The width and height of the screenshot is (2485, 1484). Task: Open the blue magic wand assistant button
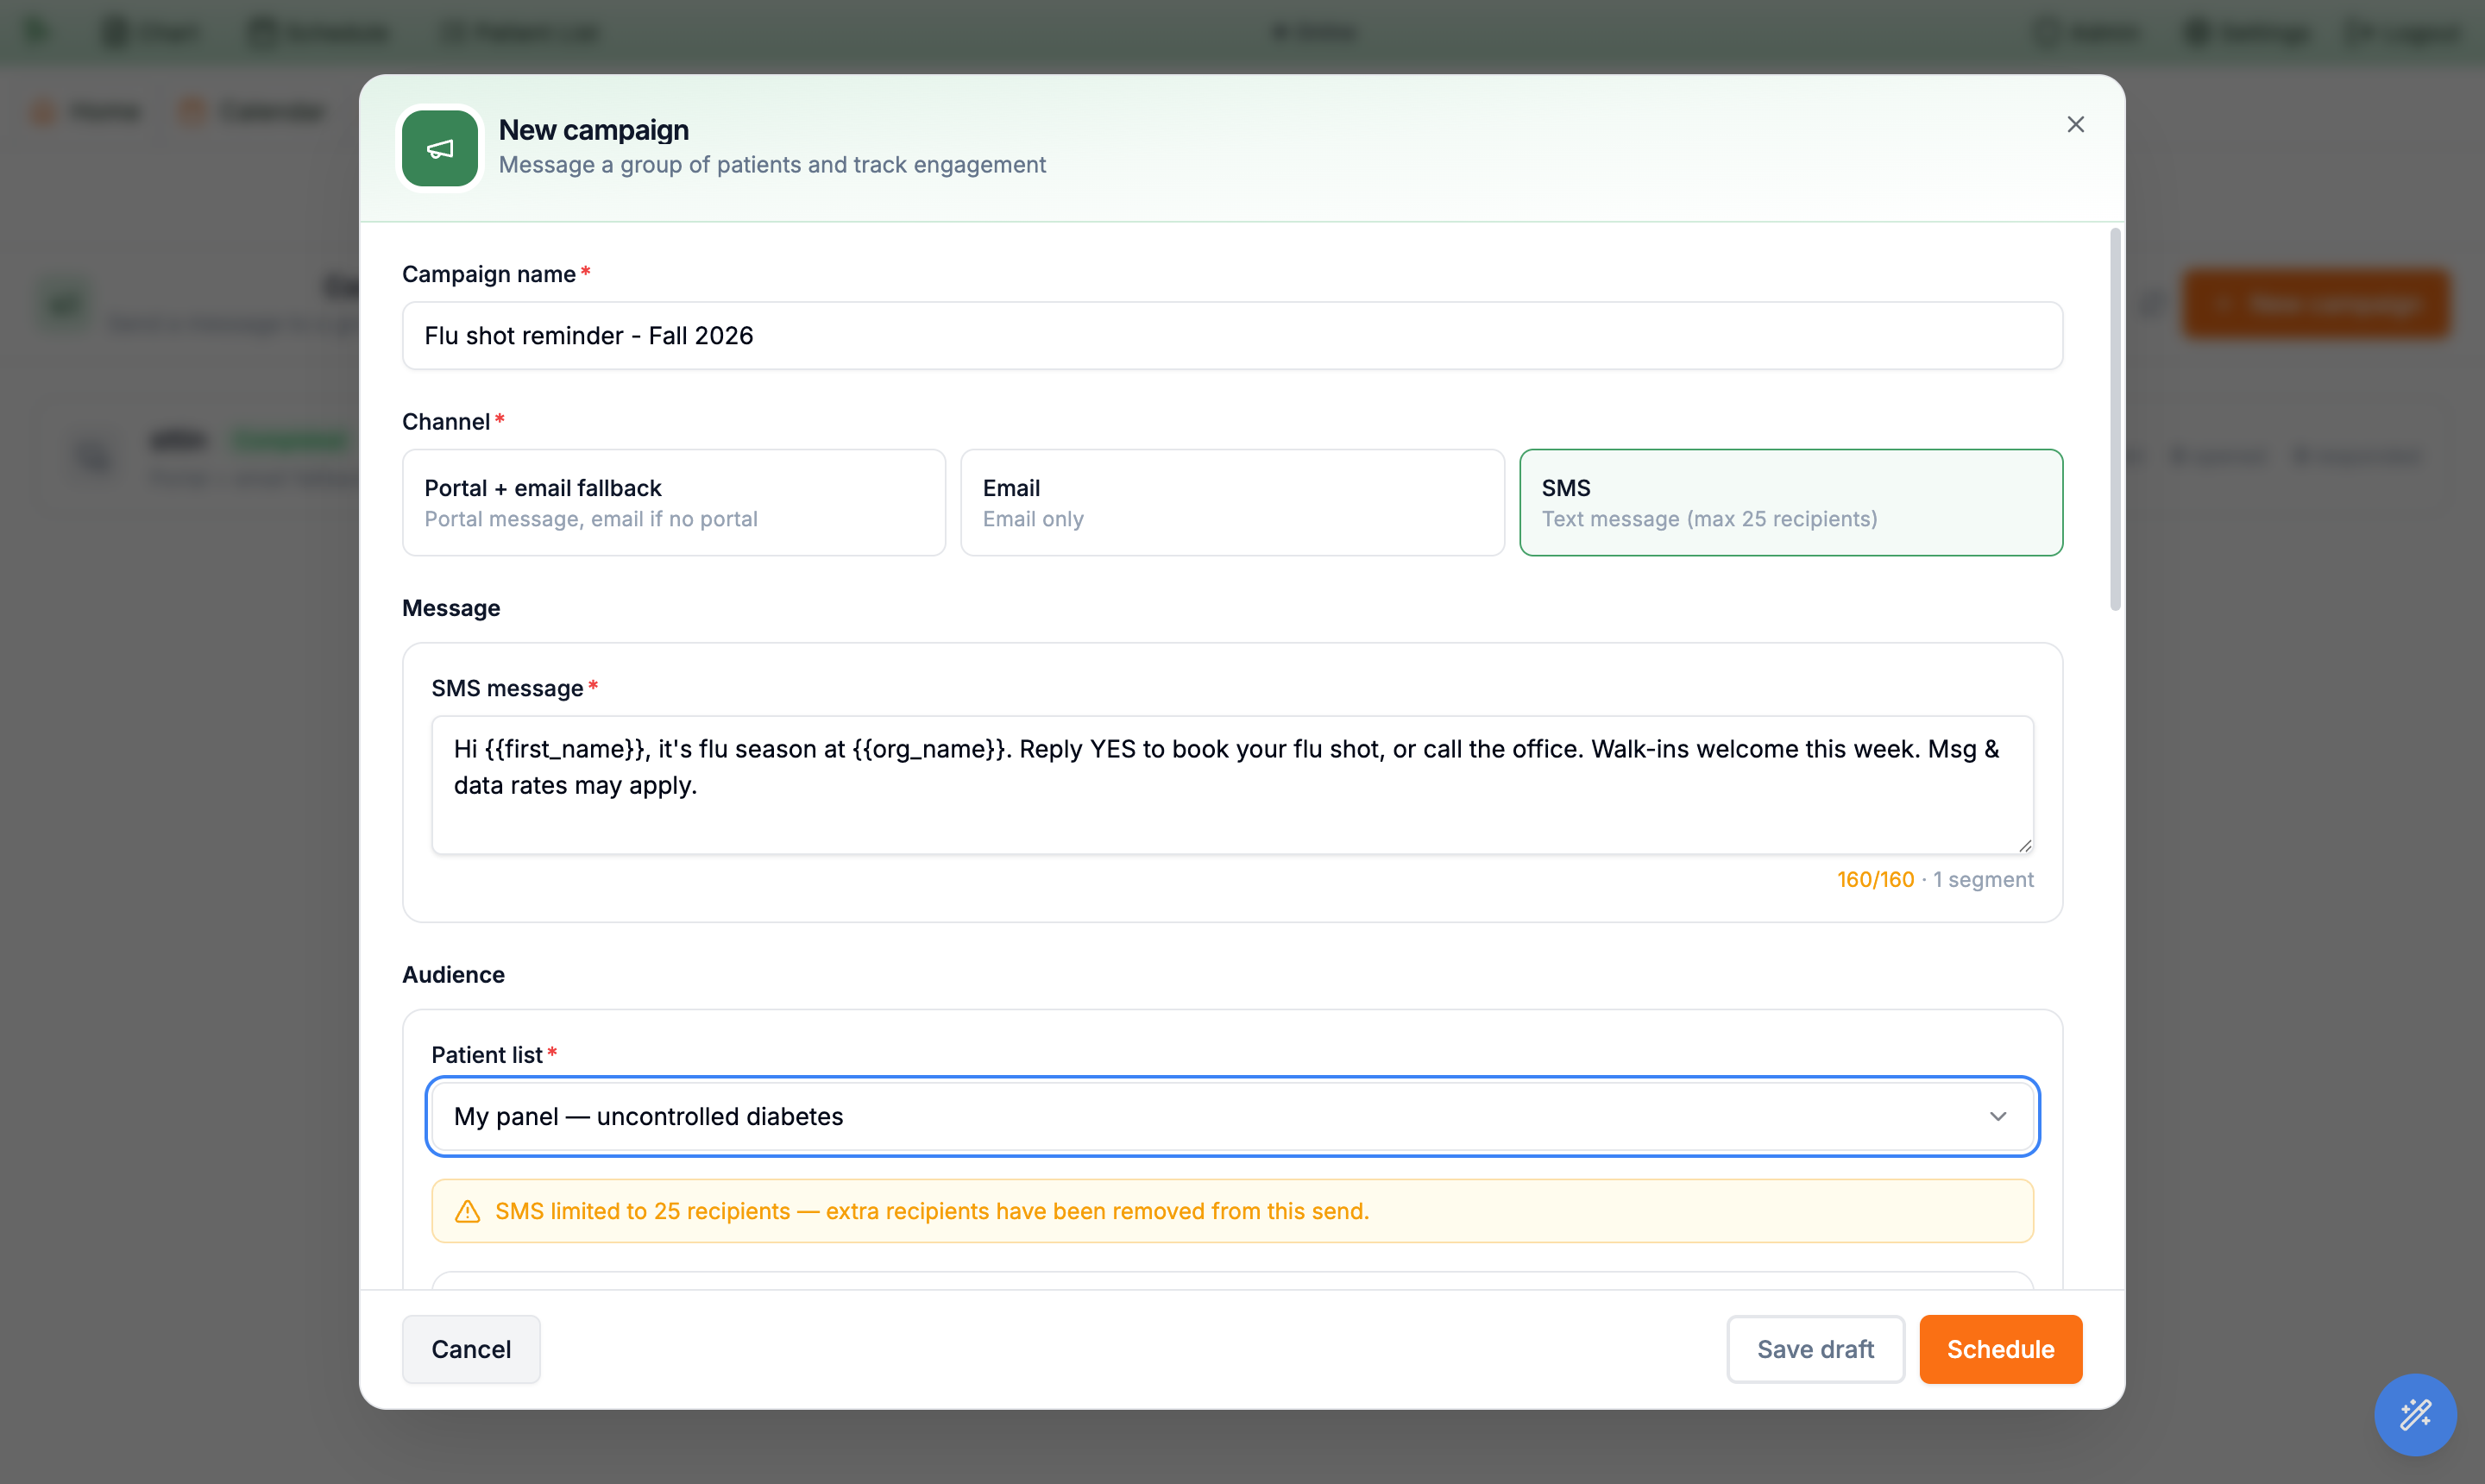(2415, 1414)
